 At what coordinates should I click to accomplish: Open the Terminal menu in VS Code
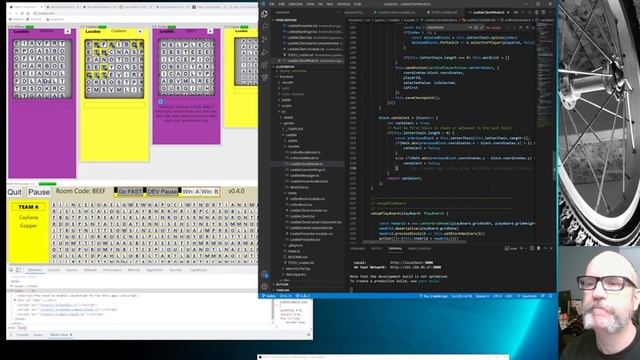click(344, 4)
